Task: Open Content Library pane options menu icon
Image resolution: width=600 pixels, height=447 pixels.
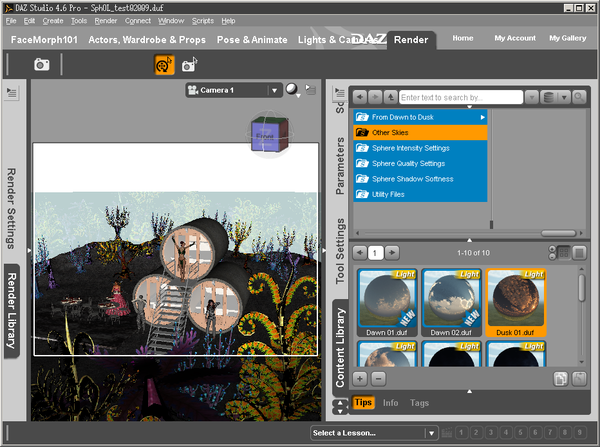Action: 339,93
